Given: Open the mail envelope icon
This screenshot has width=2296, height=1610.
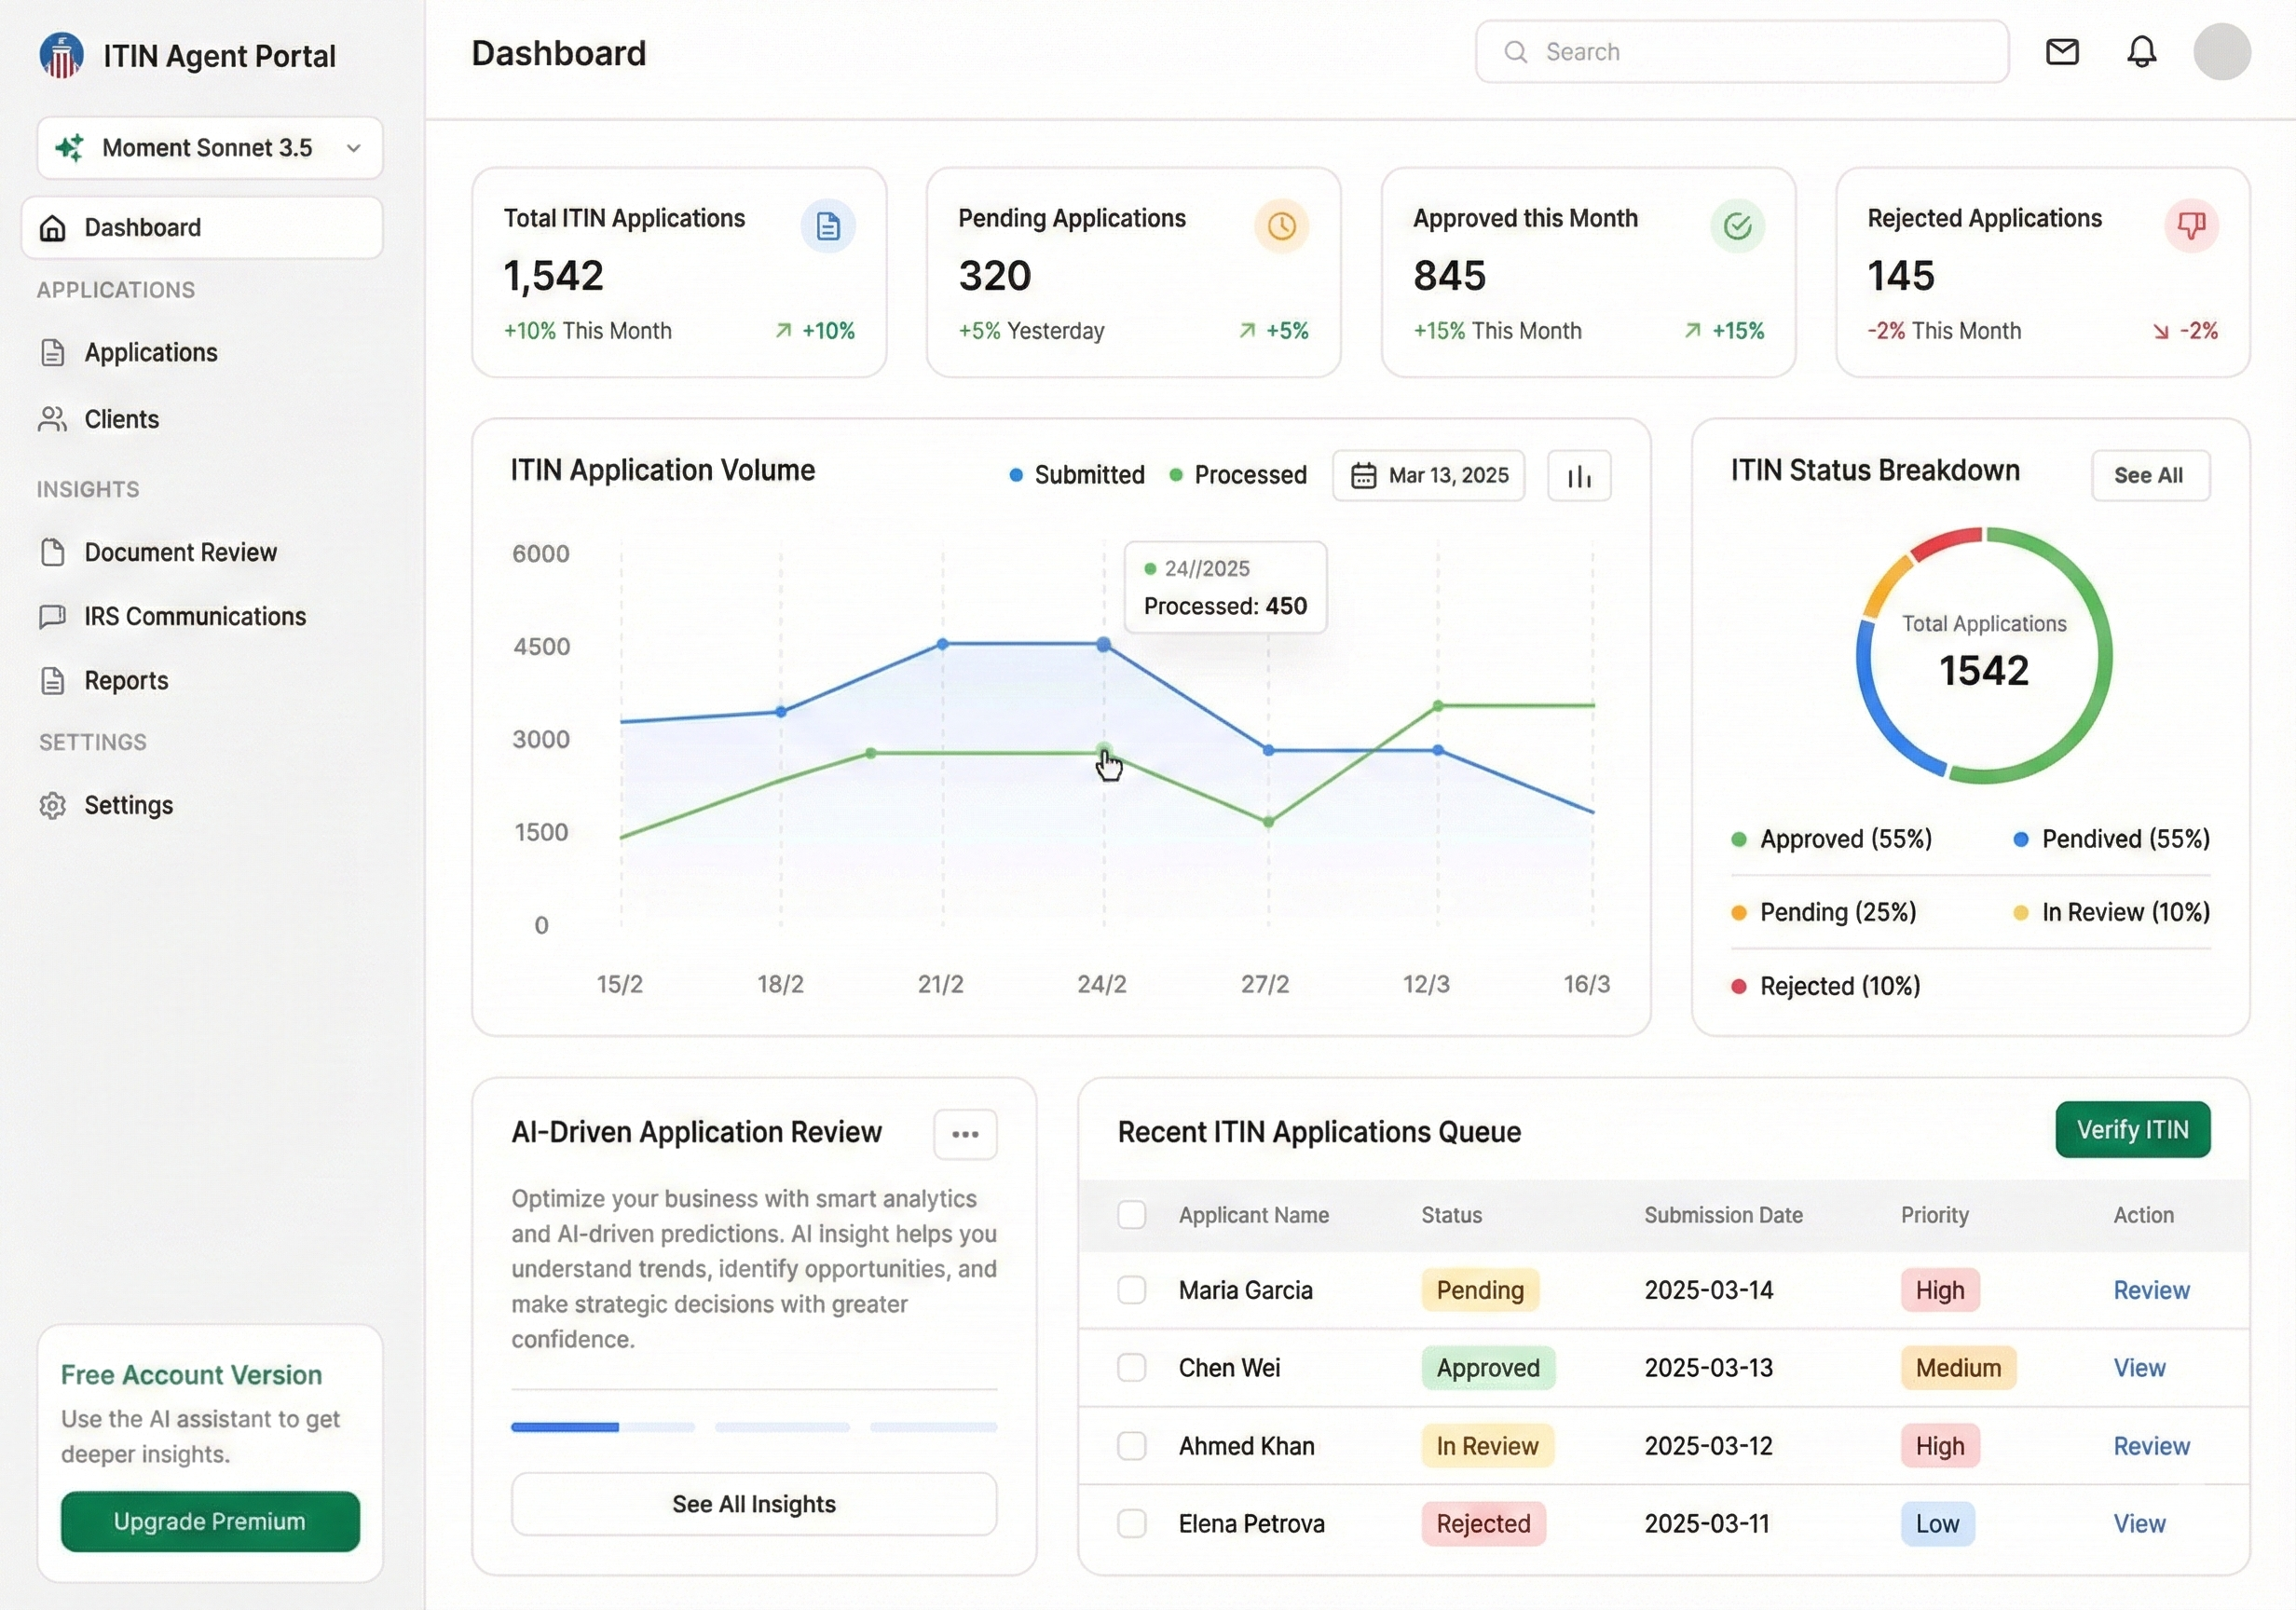Looking at the screenshot, I should click(2062, 52).
